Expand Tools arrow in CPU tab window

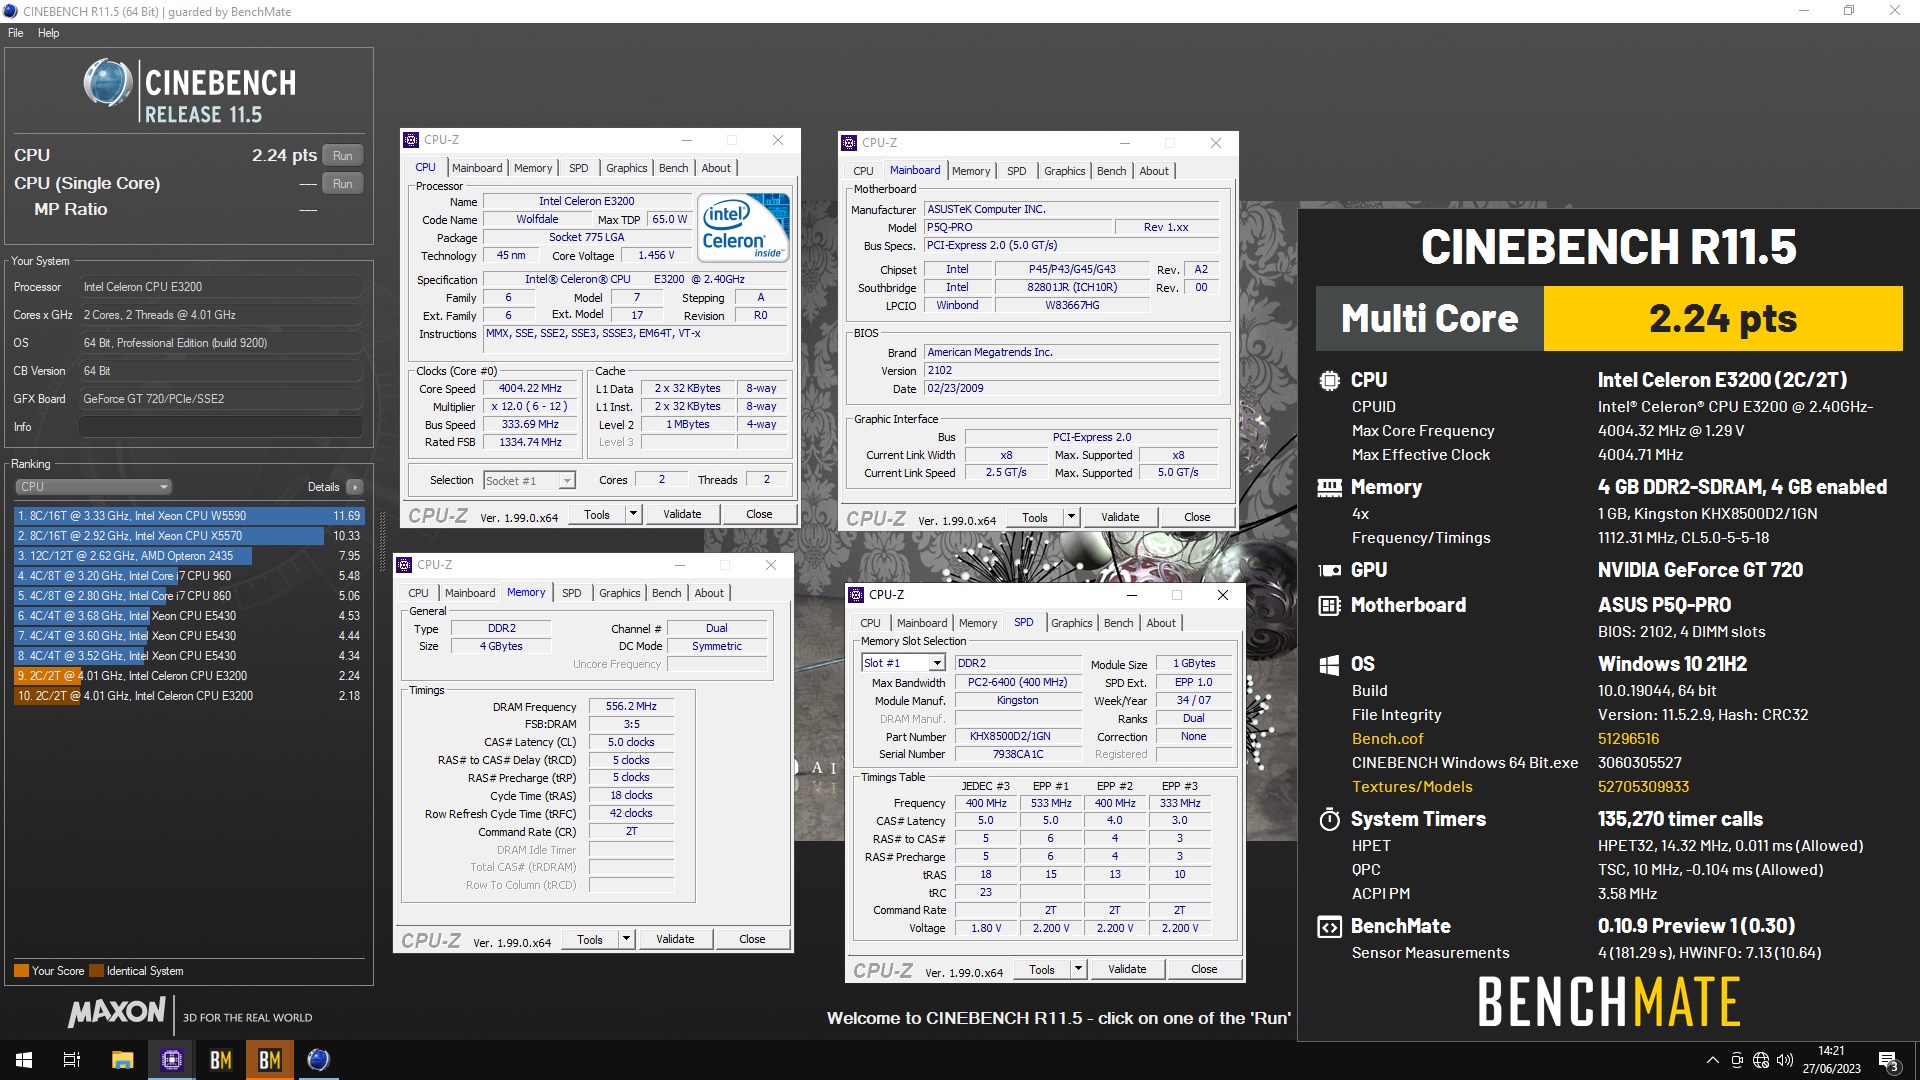[632, 514]
